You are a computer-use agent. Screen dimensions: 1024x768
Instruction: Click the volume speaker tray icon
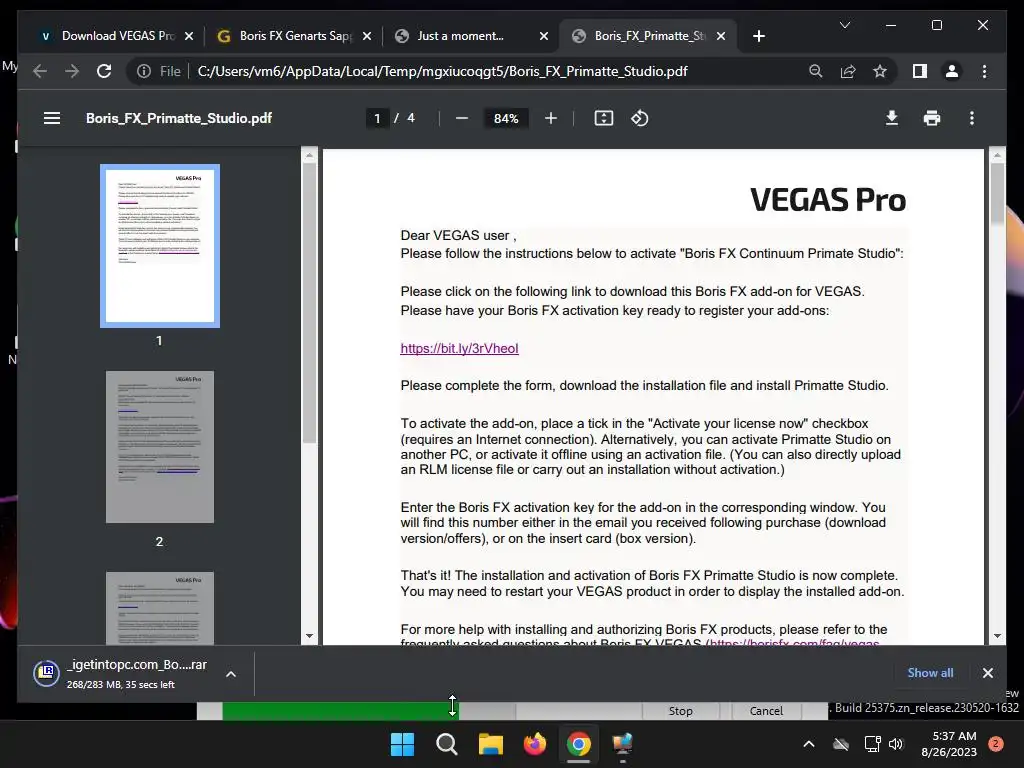click(896, 744)
